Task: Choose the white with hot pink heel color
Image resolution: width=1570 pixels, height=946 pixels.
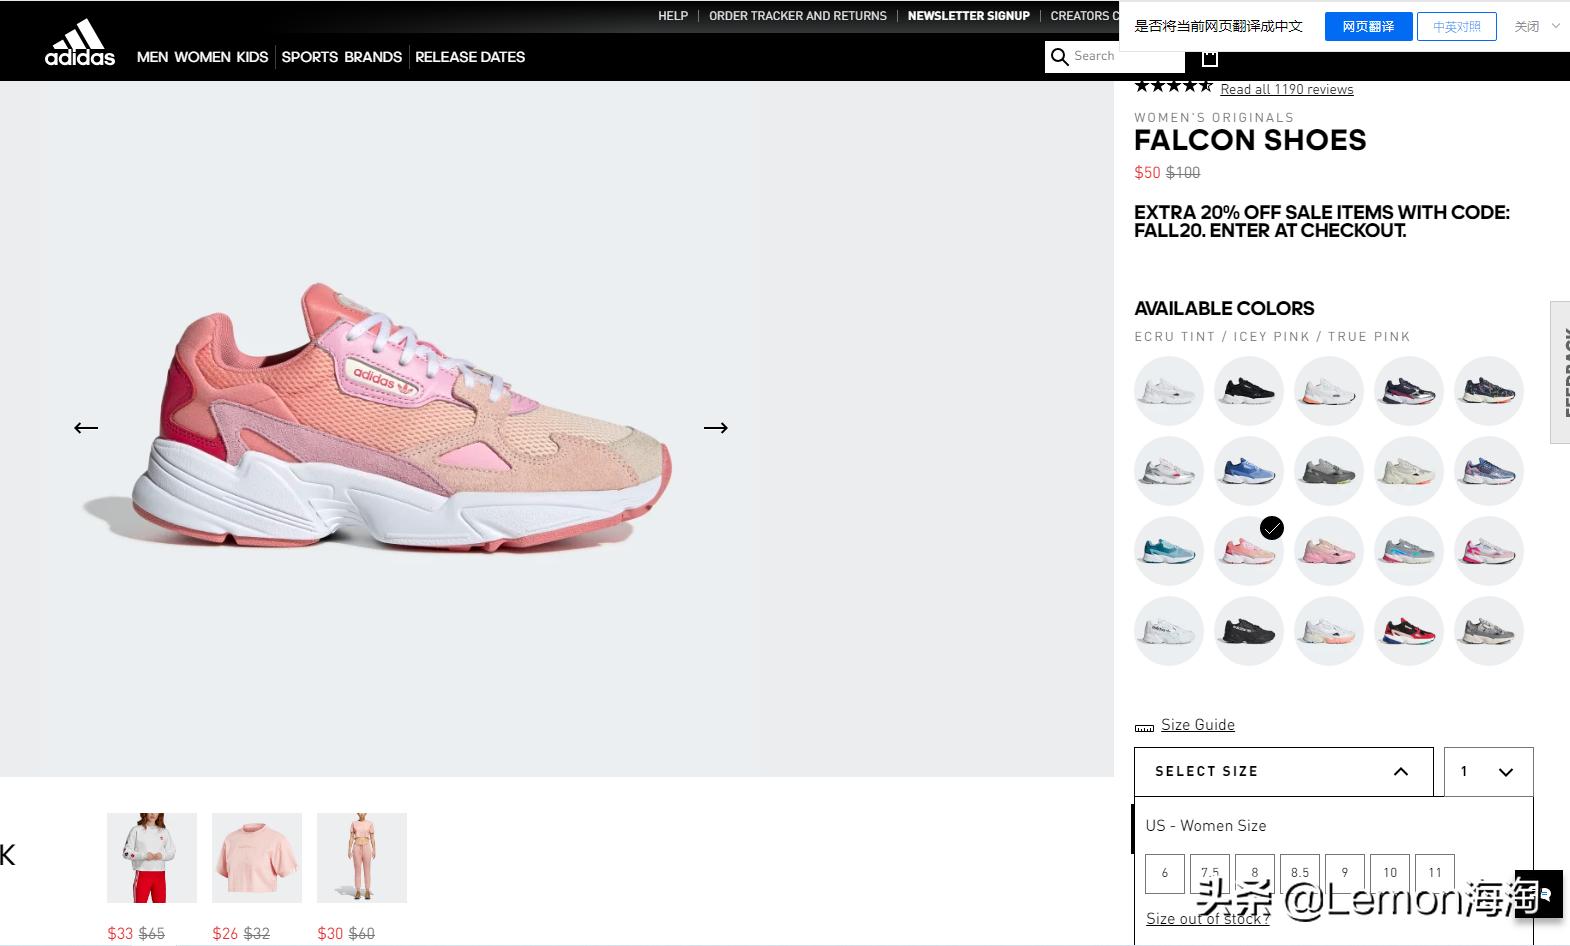Action: (1489, 551)
